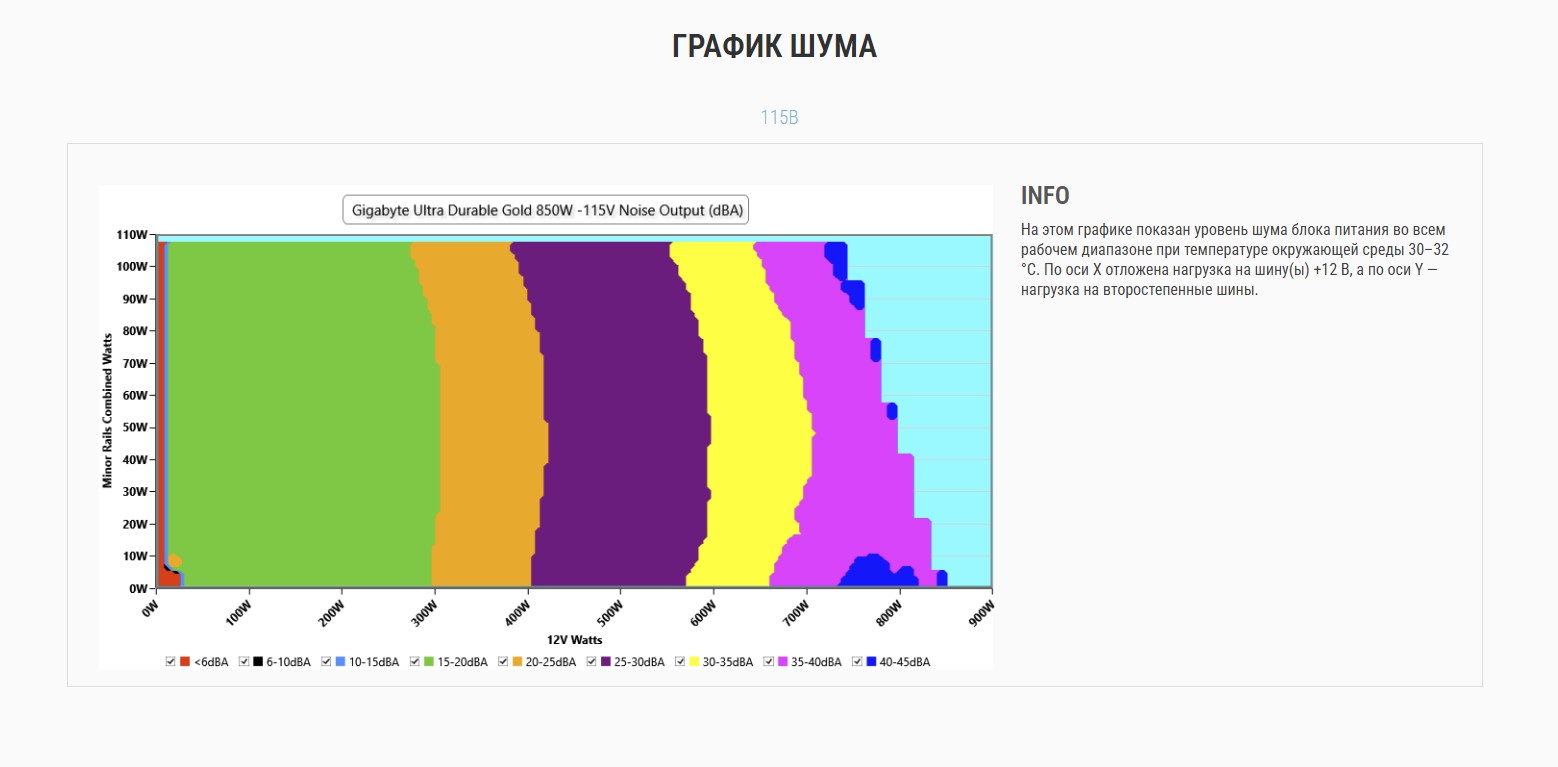Click the Gigabyte Ultra Durable Gold chart title
1558x767 pixels.
pos(545,210)
